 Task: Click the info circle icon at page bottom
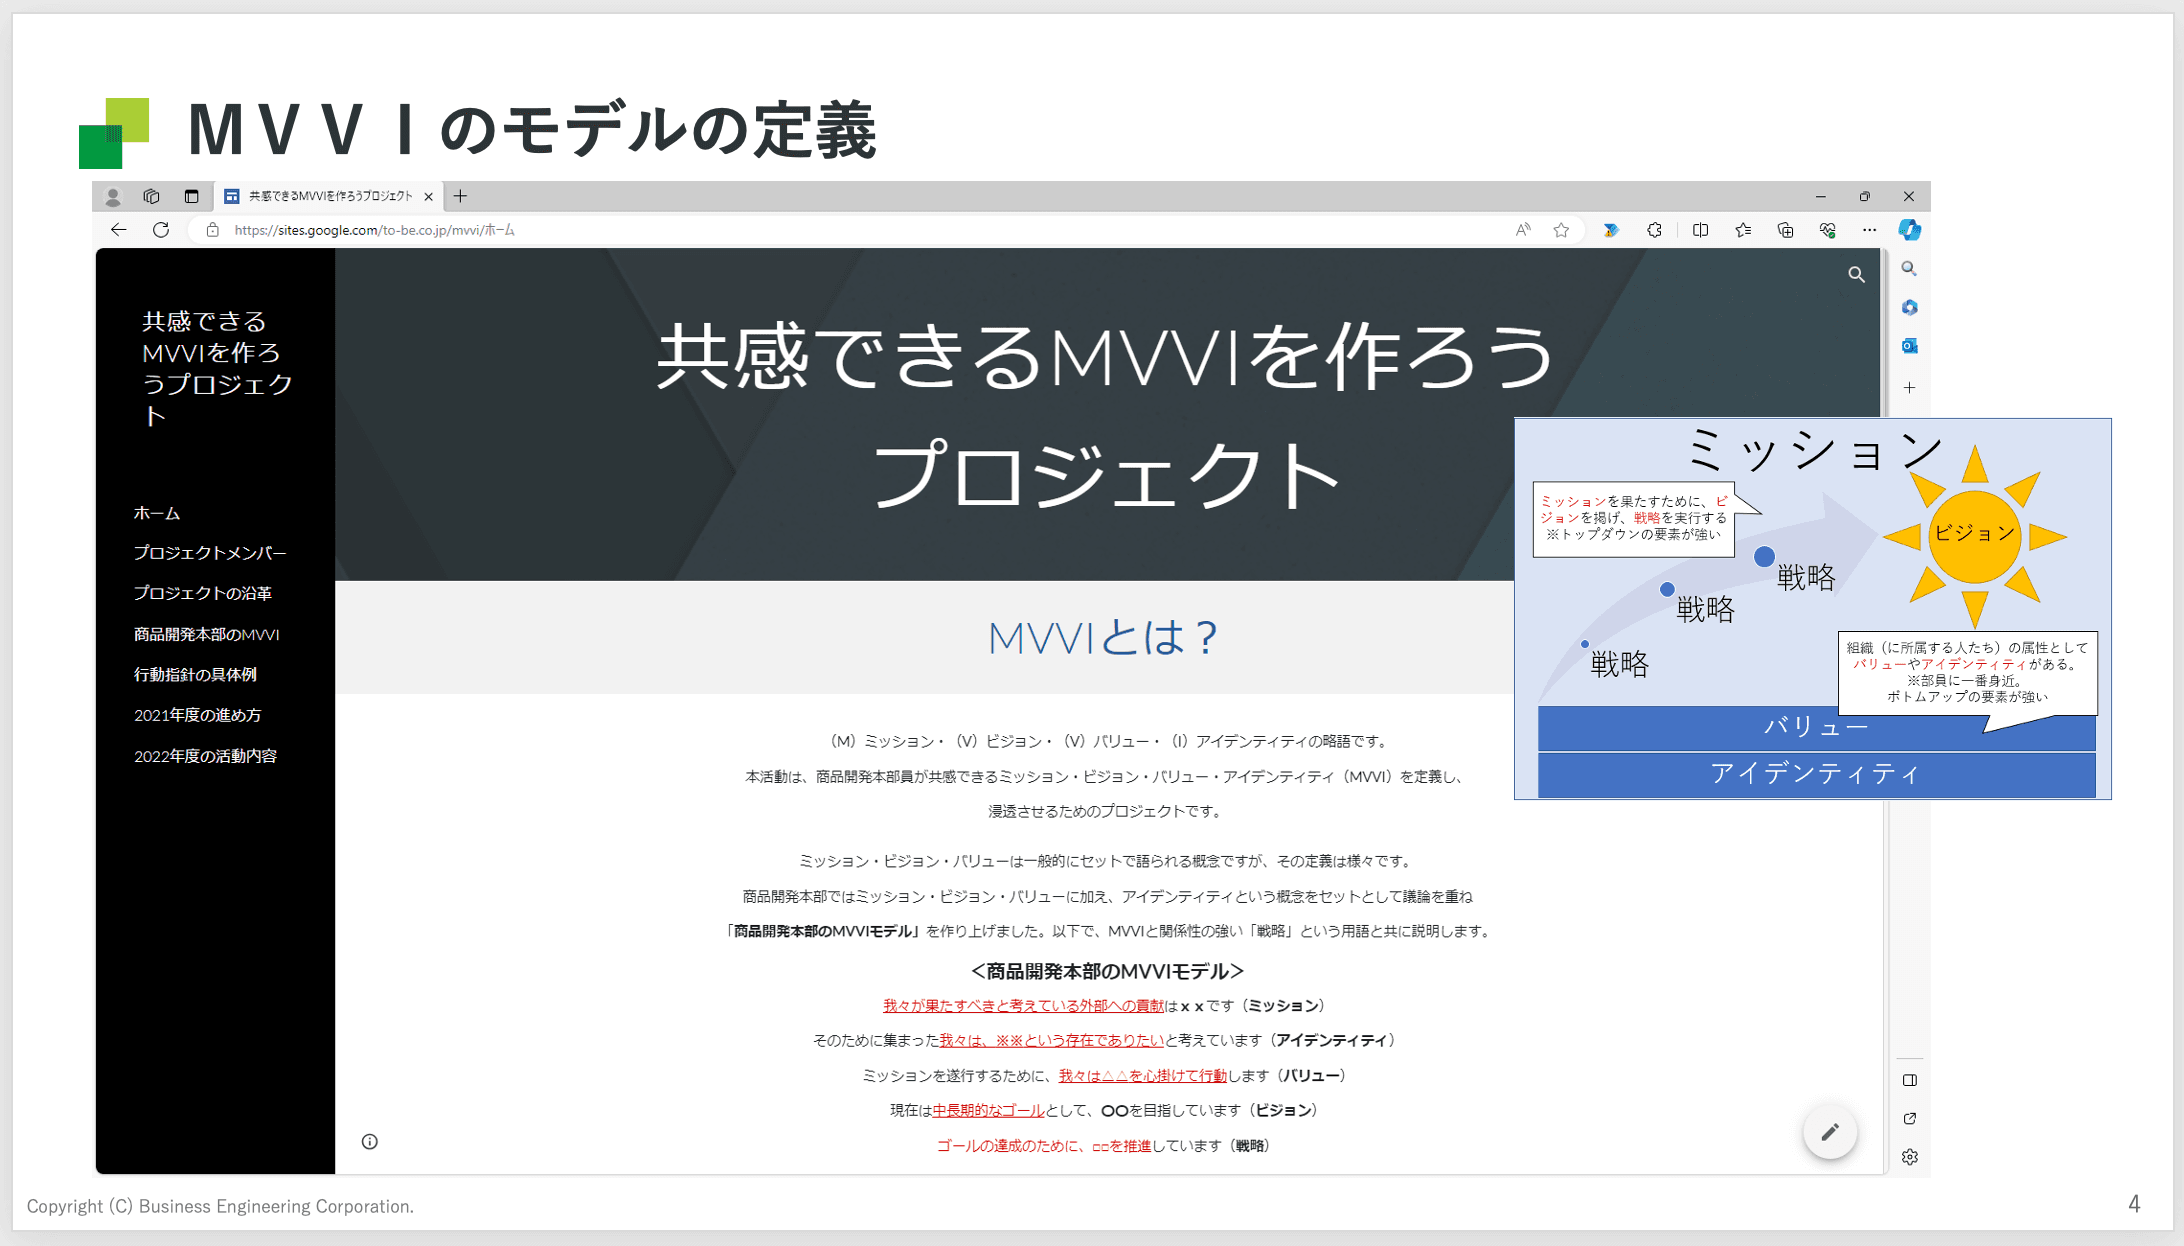tap(370, 1142)
